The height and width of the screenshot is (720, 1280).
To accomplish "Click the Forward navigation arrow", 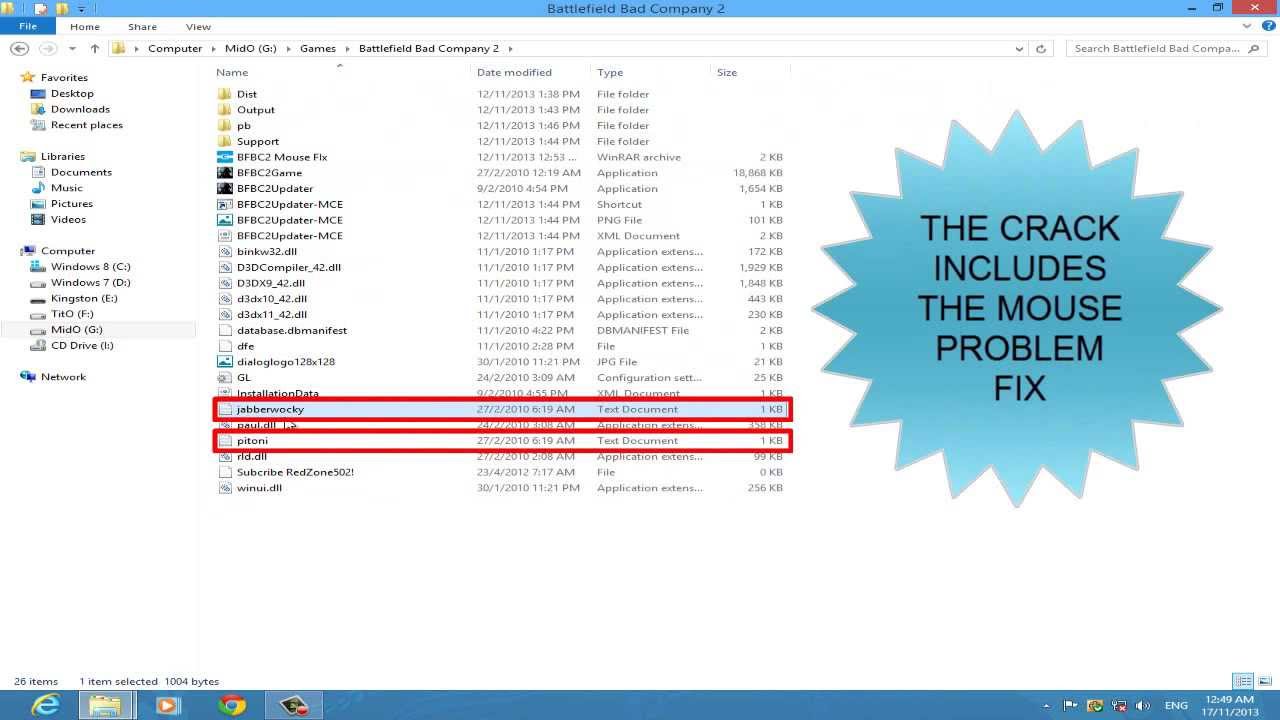I will coord(47,48).
